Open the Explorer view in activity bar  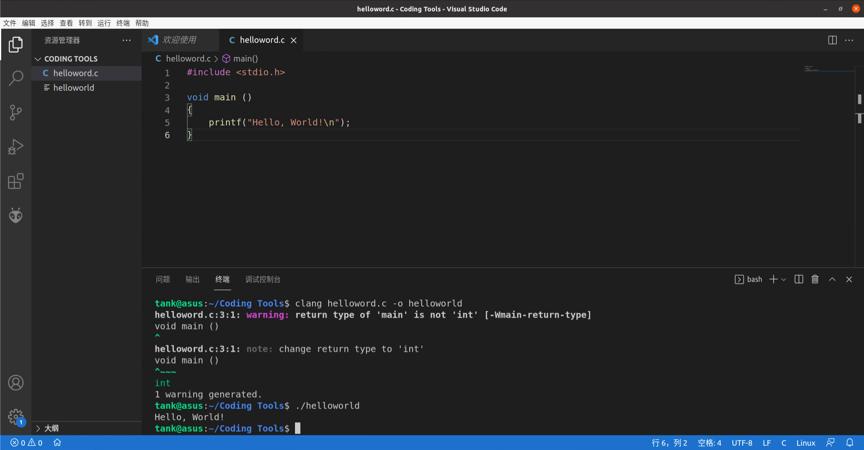click(15, 45)
